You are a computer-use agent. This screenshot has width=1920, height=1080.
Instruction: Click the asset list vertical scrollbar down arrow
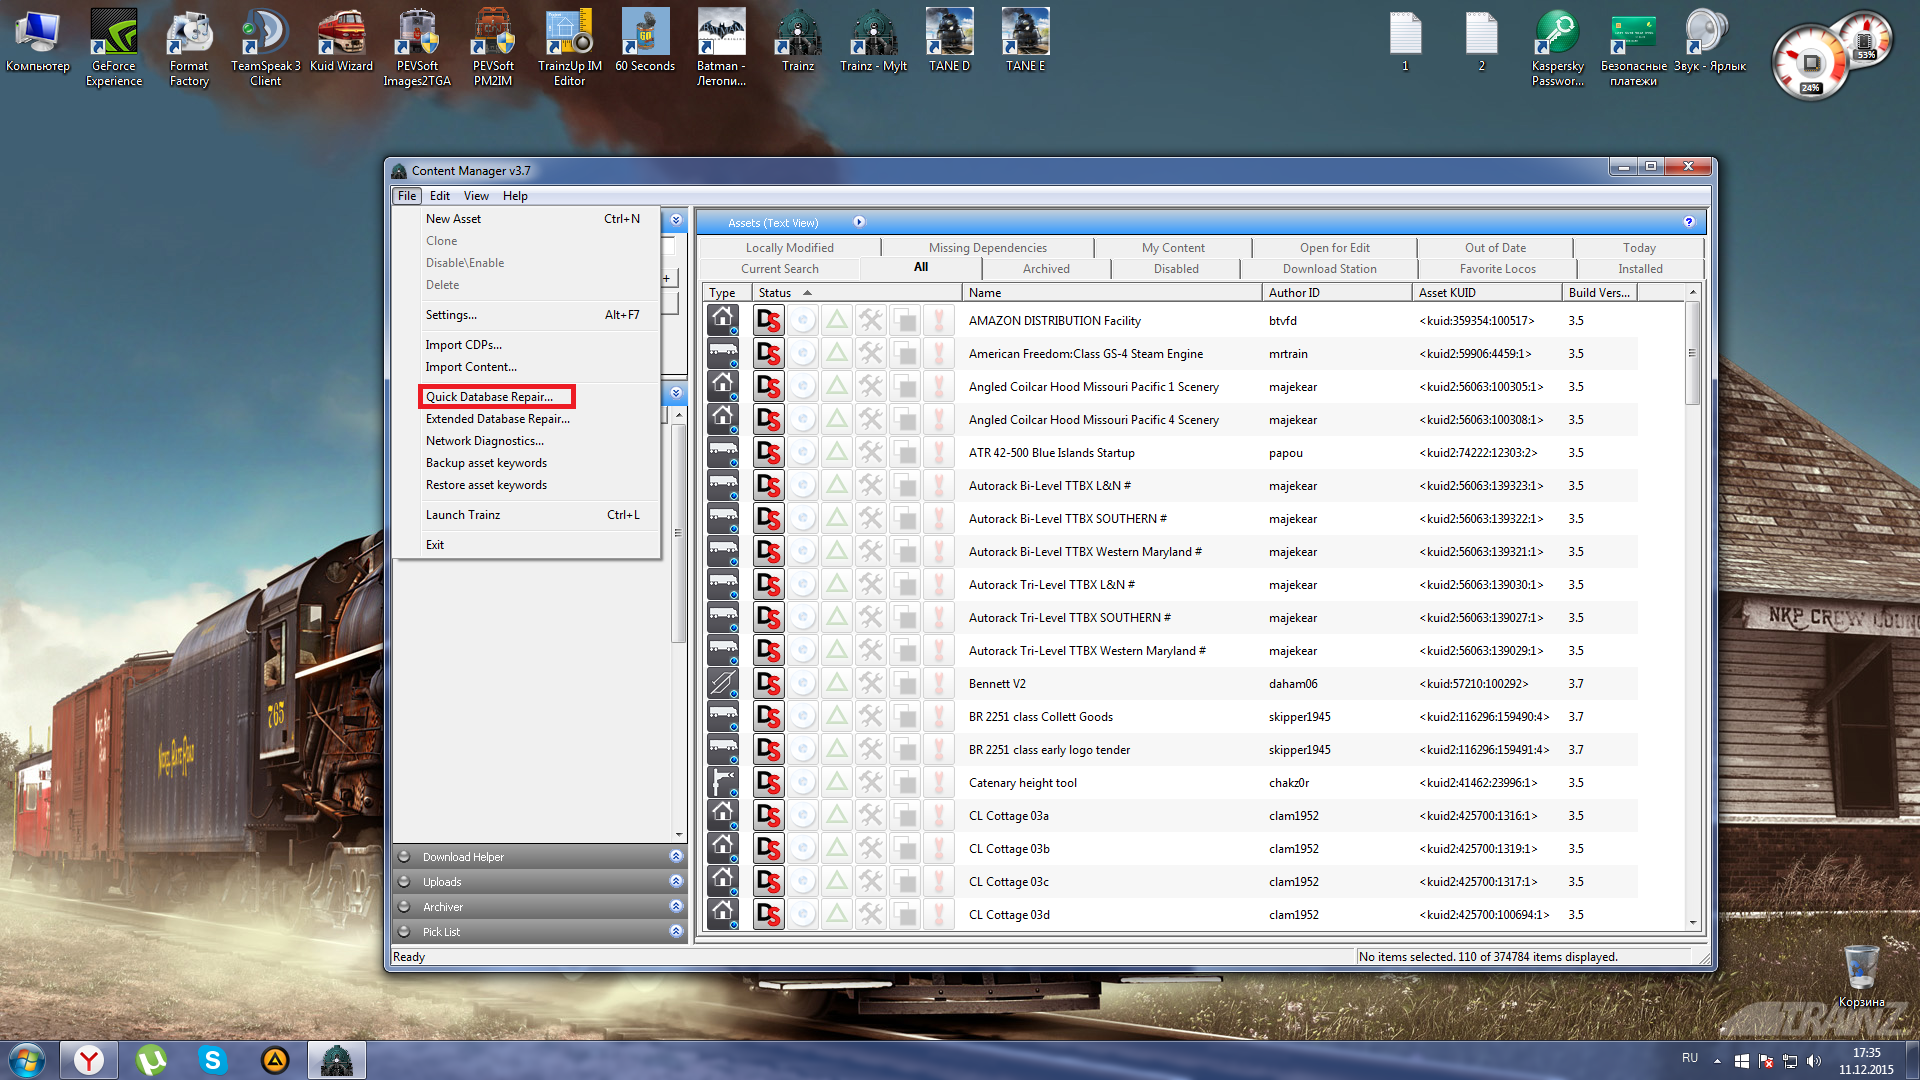tap(1693, 923)
